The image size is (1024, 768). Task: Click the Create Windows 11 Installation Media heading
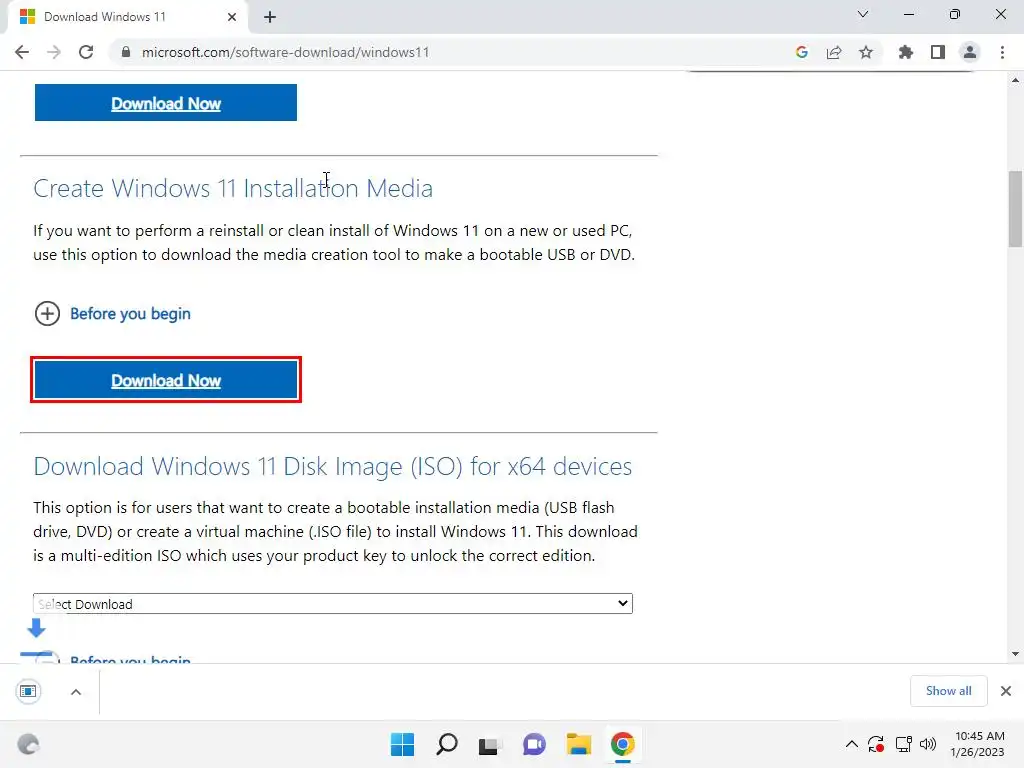[233, 189]
